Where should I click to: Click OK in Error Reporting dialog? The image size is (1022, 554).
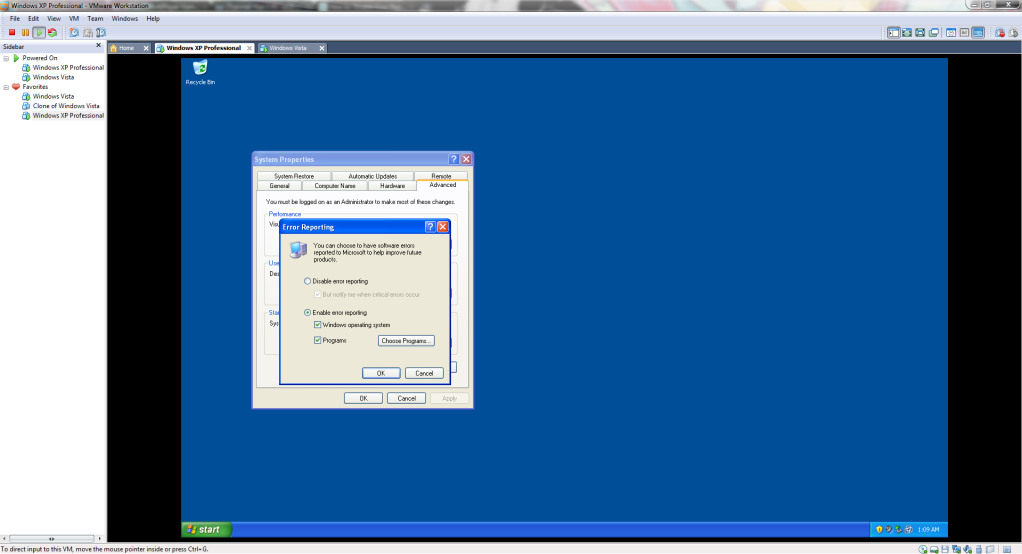pos(381,373)
